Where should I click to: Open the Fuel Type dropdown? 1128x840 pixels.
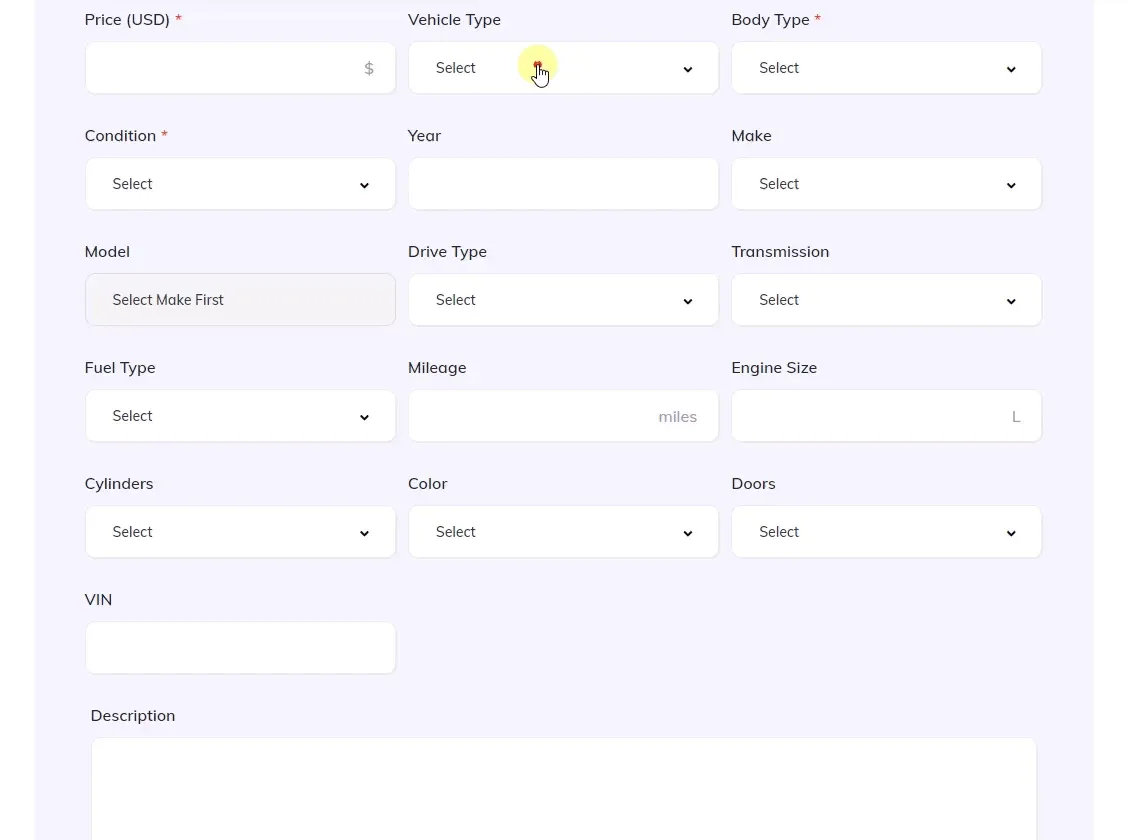(240, 416)
